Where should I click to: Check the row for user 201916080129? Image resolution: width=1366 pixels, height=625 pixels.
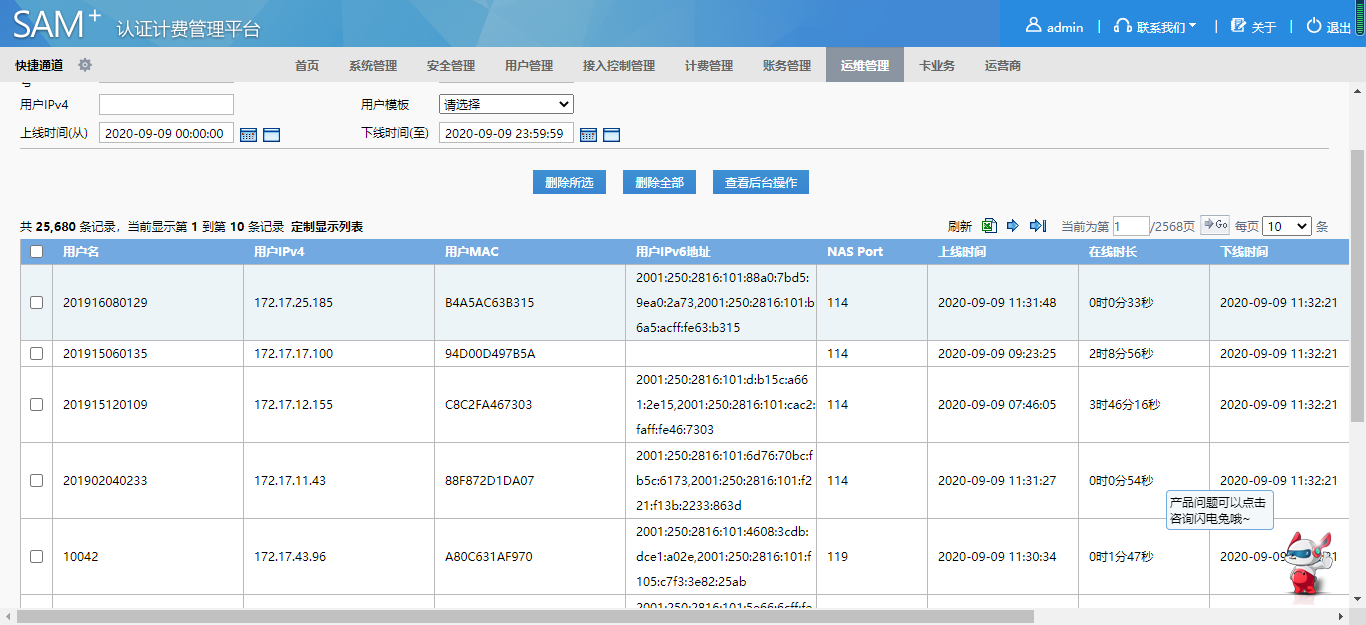coord(37,302)
